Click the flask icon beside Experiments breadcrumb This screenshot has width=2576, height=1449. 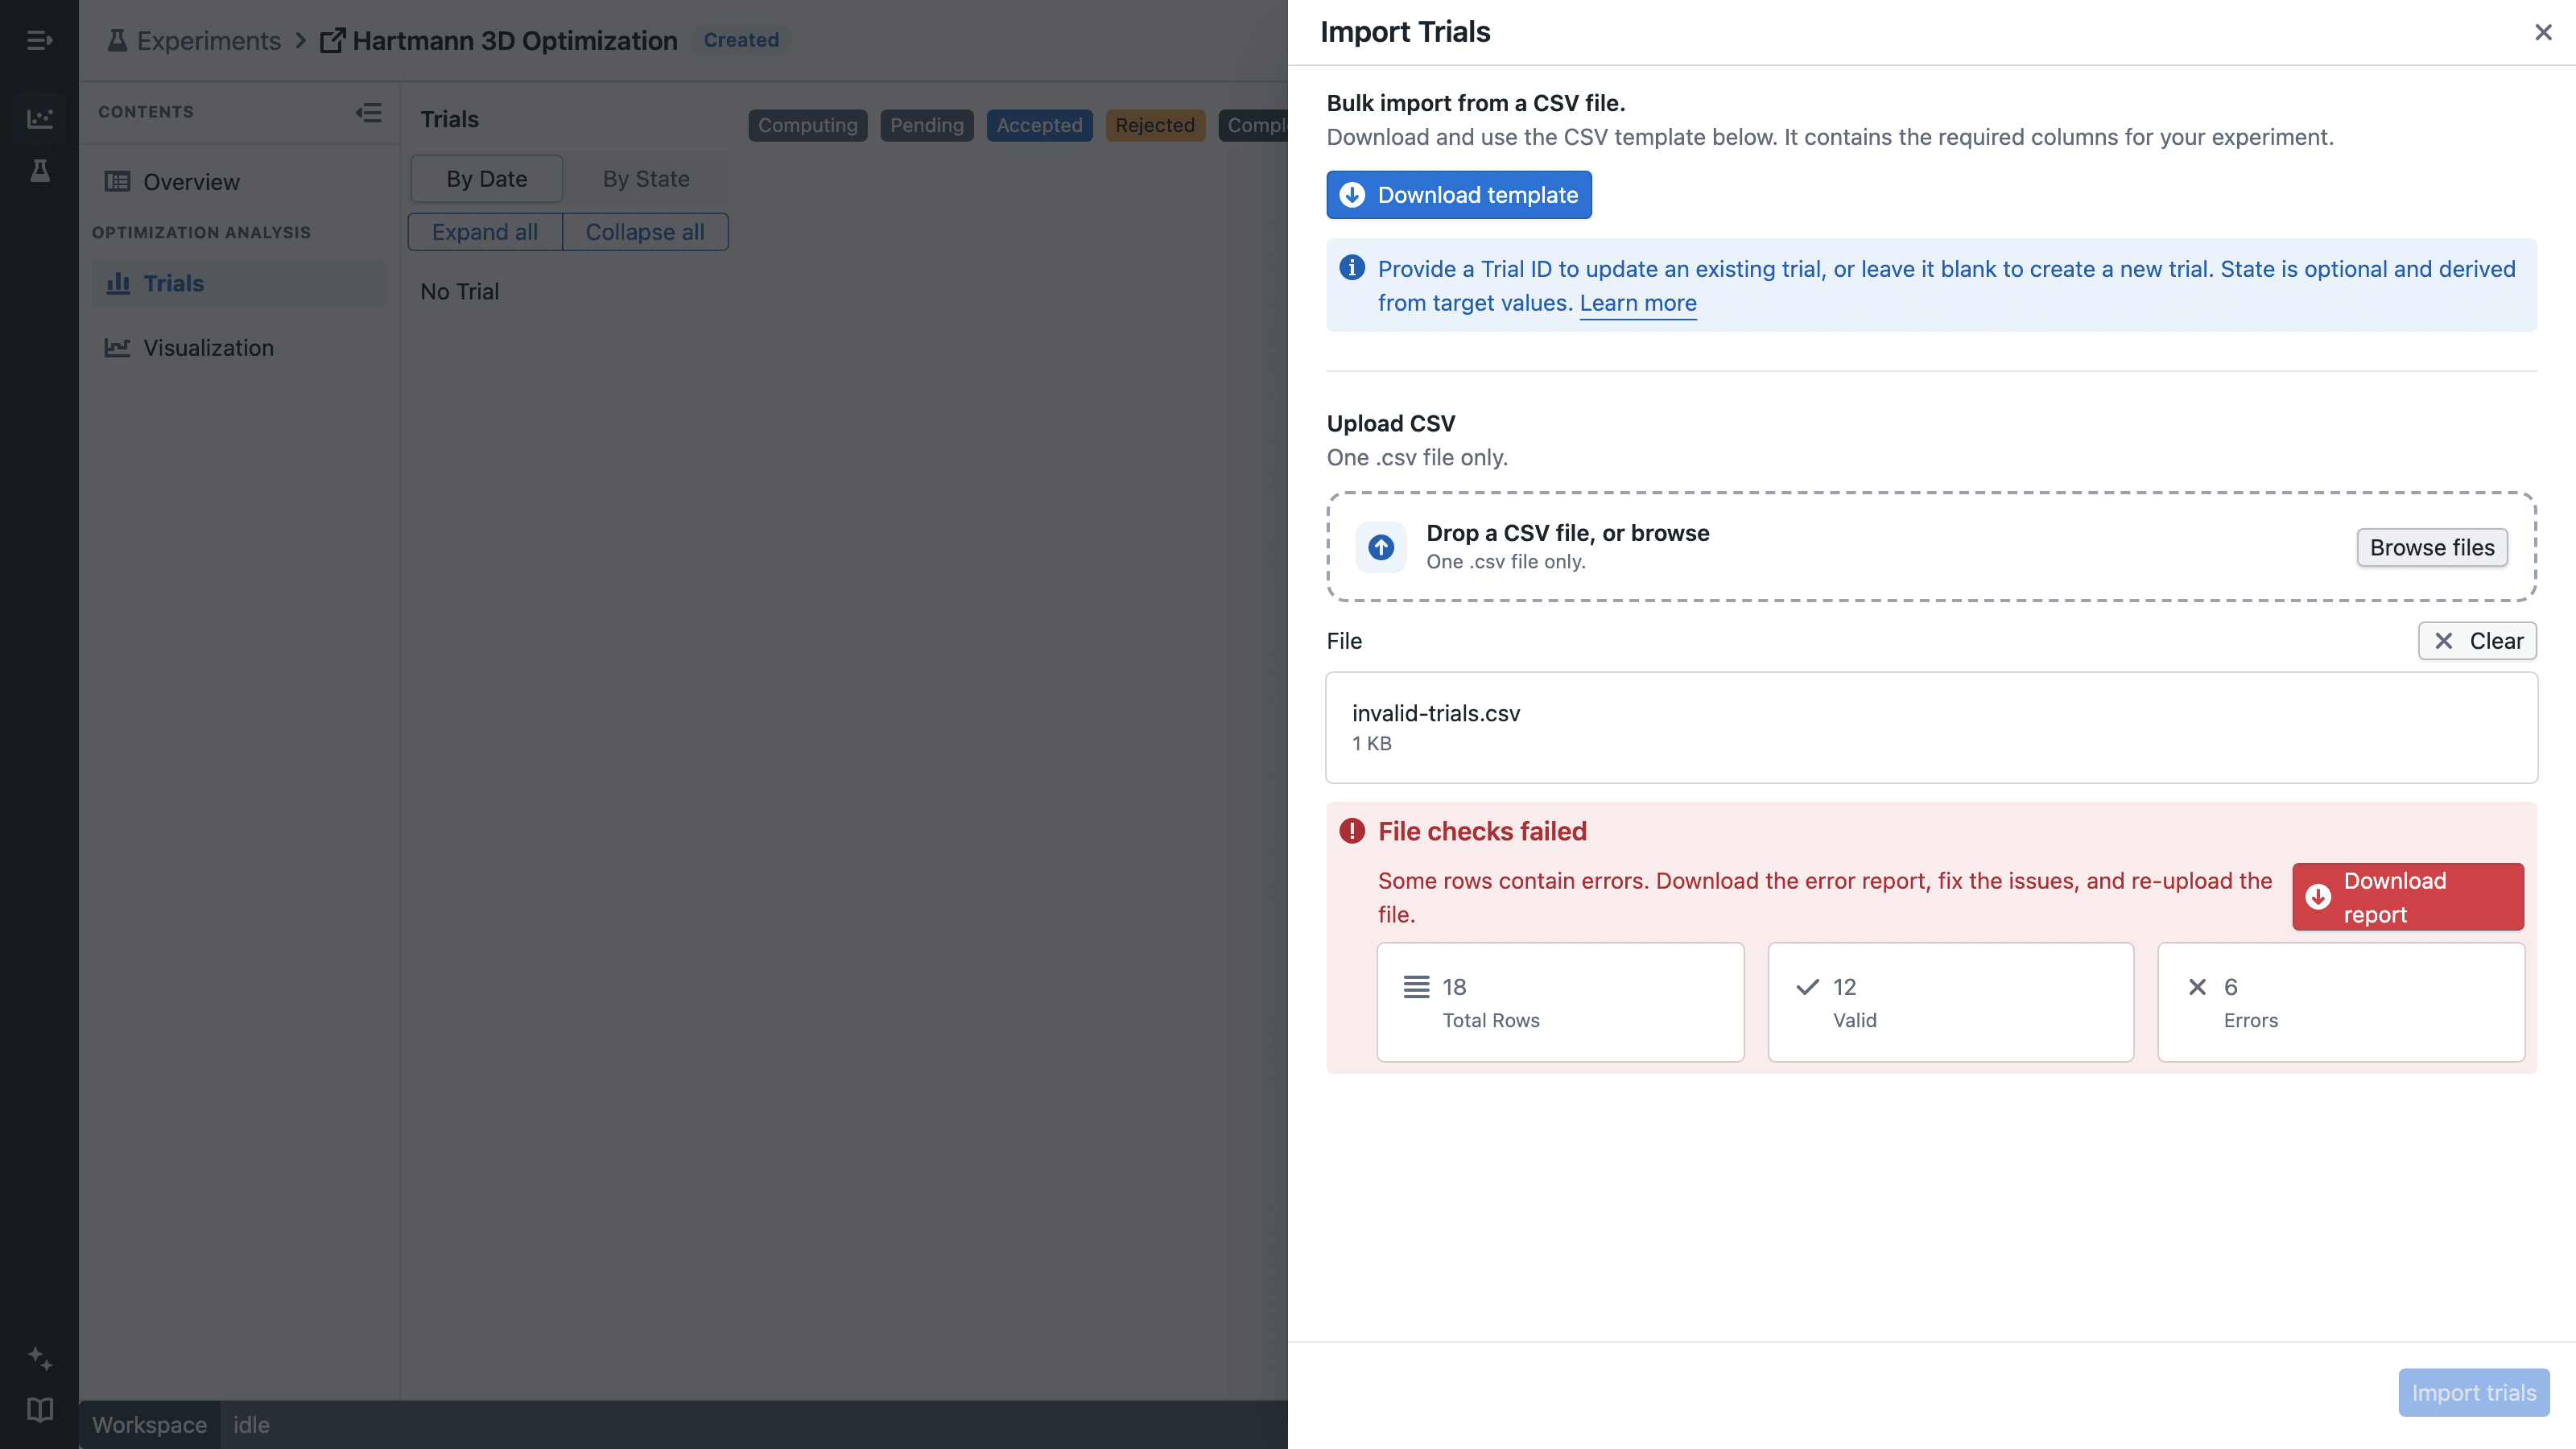(117, 40)
